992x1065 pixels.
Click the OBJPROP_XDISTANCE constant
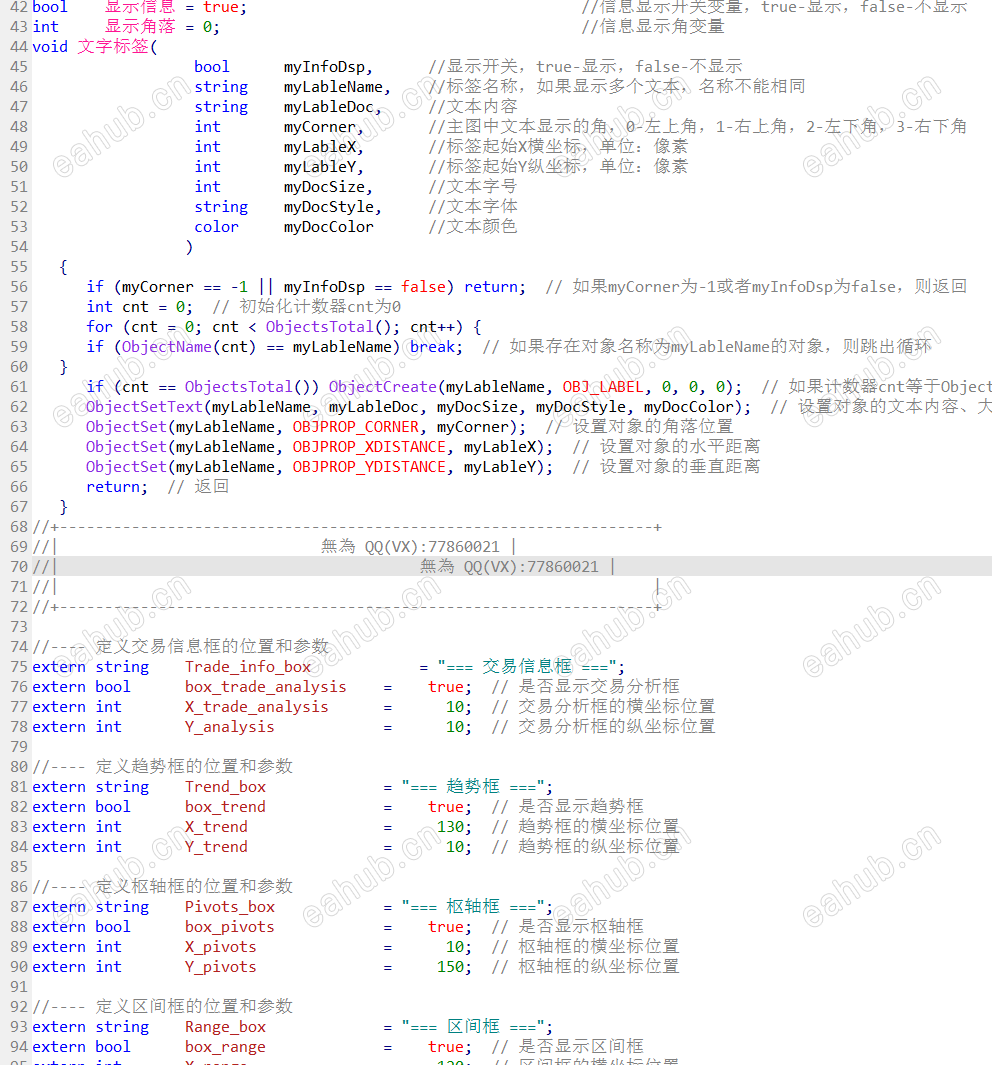point(369,447)
